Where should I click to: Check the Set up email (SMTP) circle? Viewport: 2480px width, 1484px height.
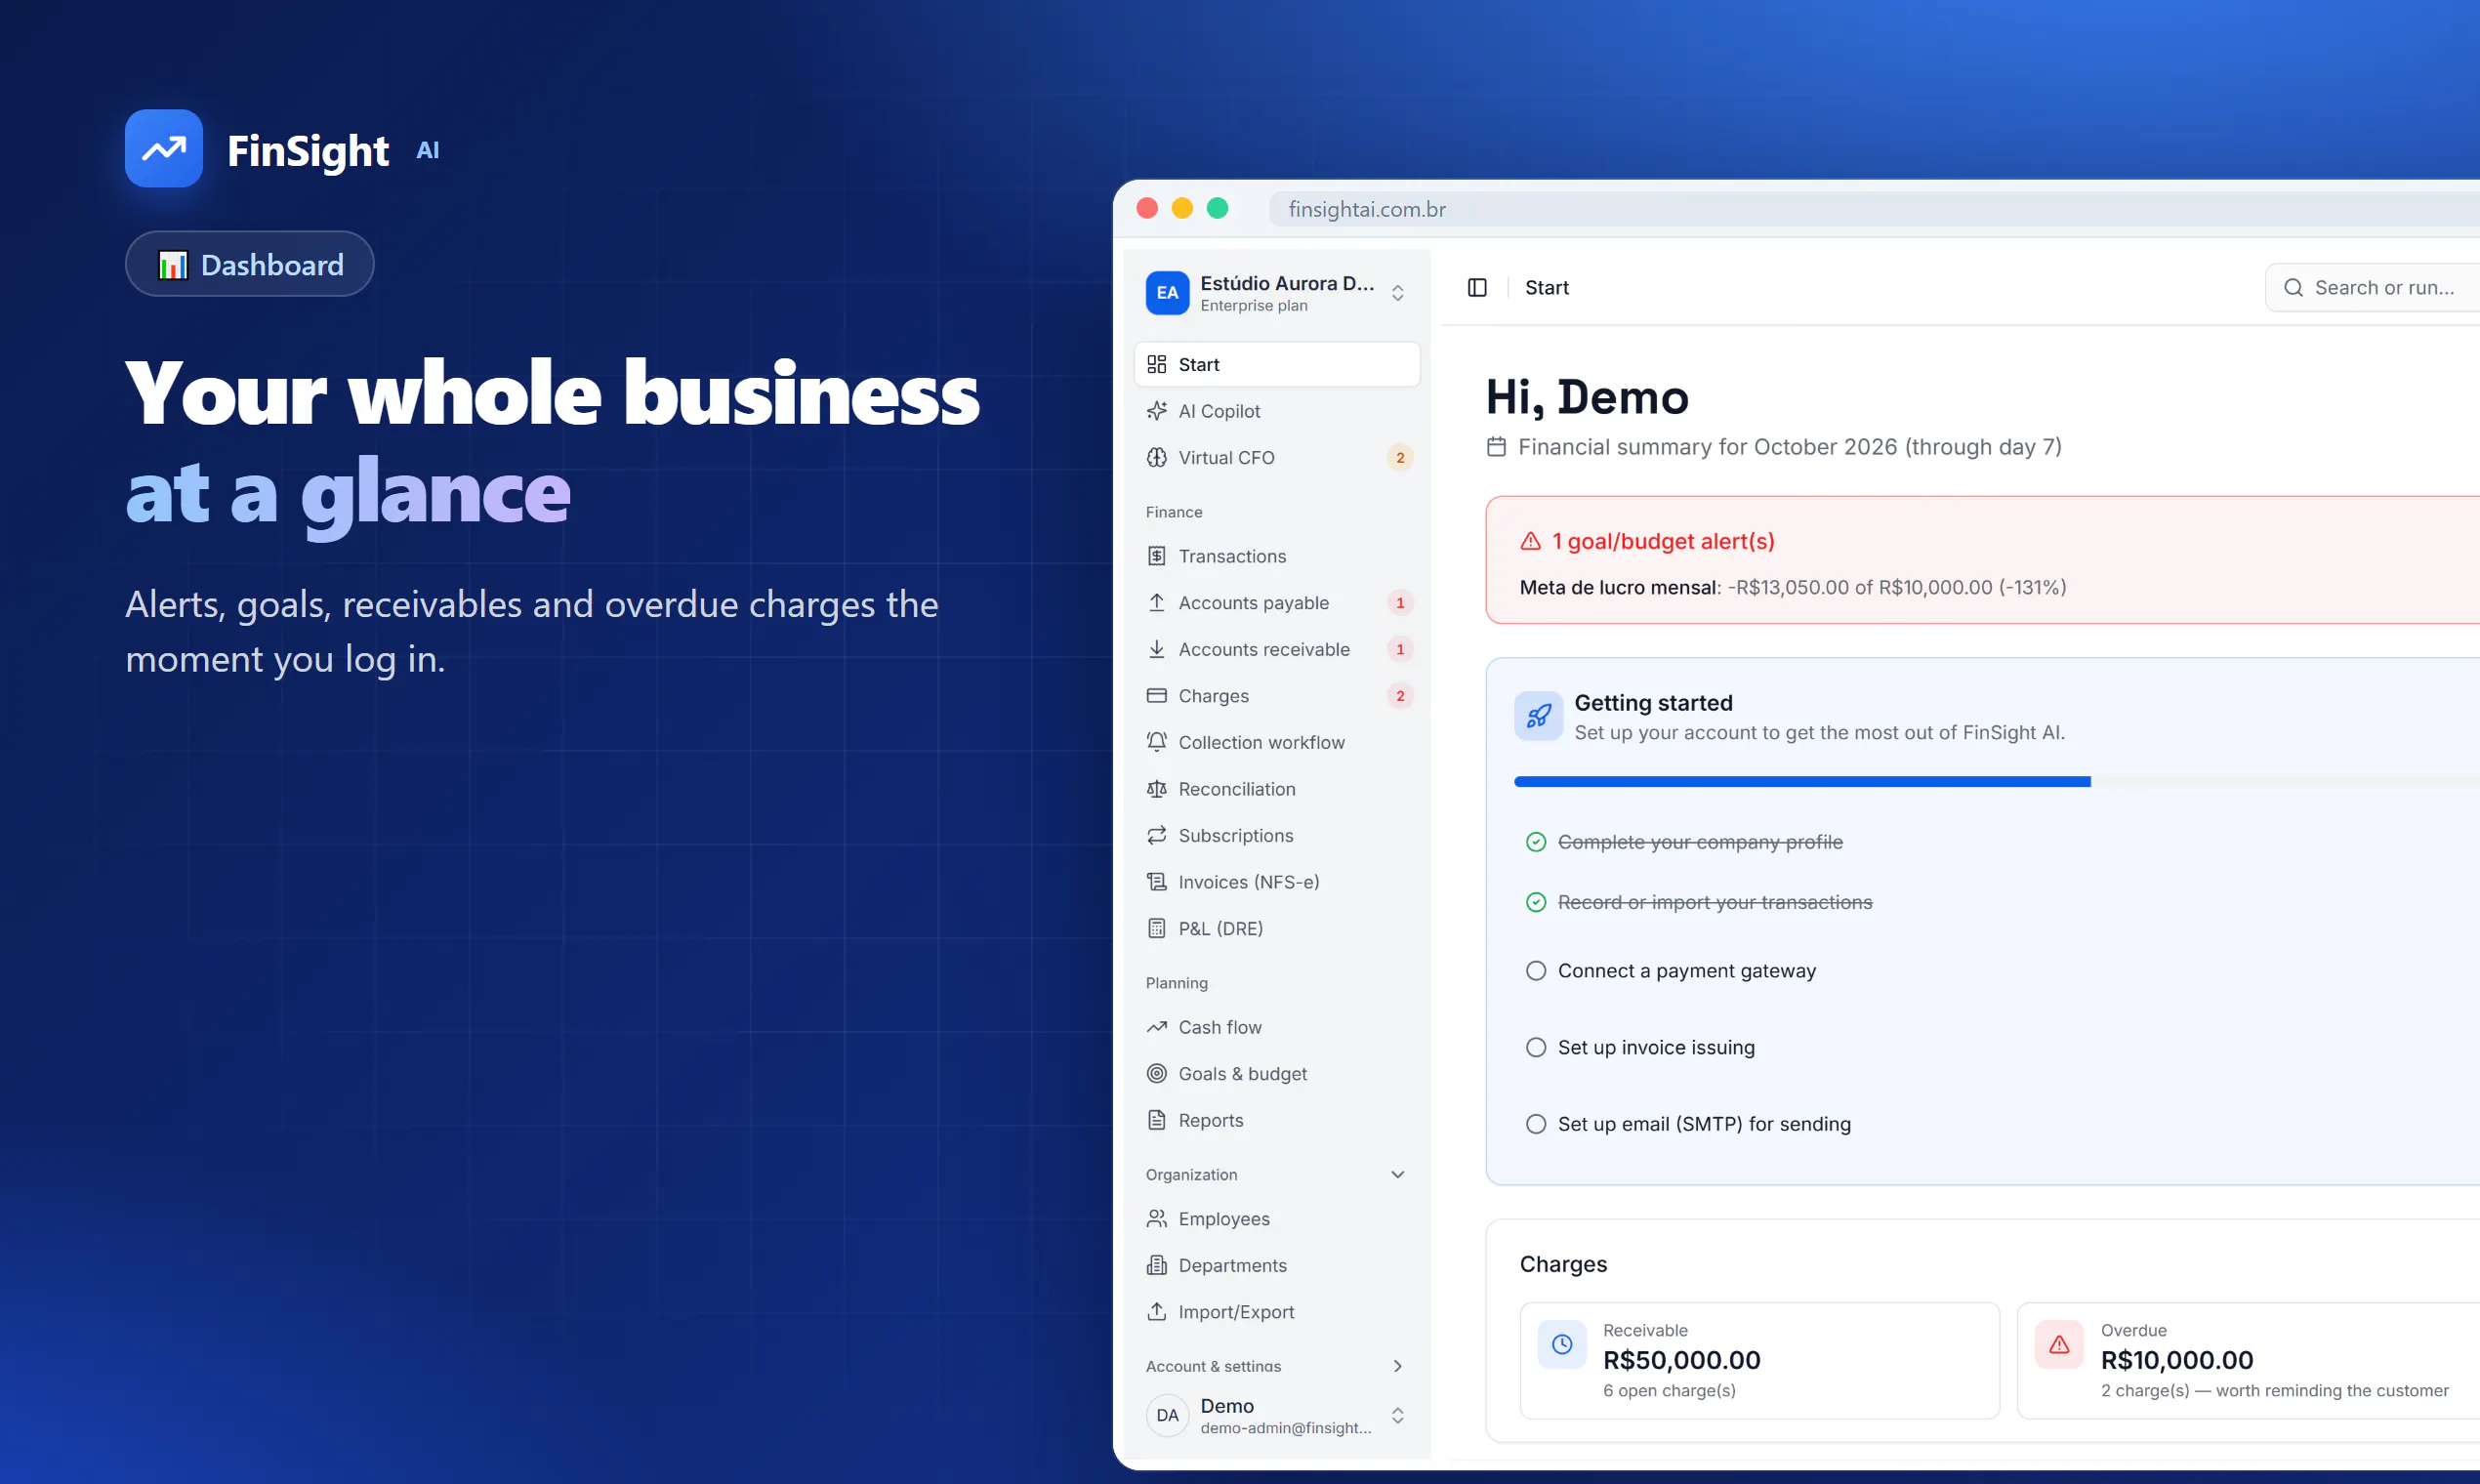(1536, 1124)
